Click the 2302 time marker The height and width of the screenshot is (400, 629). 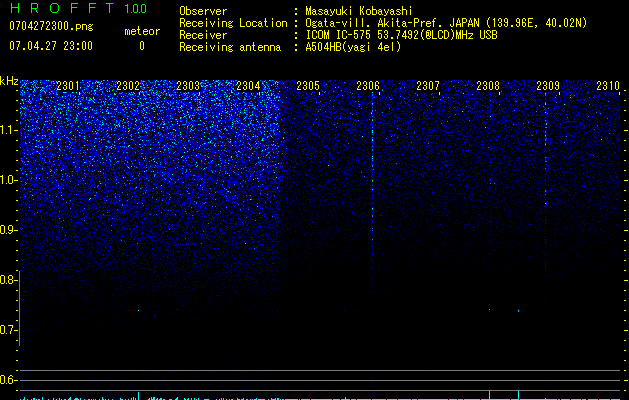click(128, 86)
